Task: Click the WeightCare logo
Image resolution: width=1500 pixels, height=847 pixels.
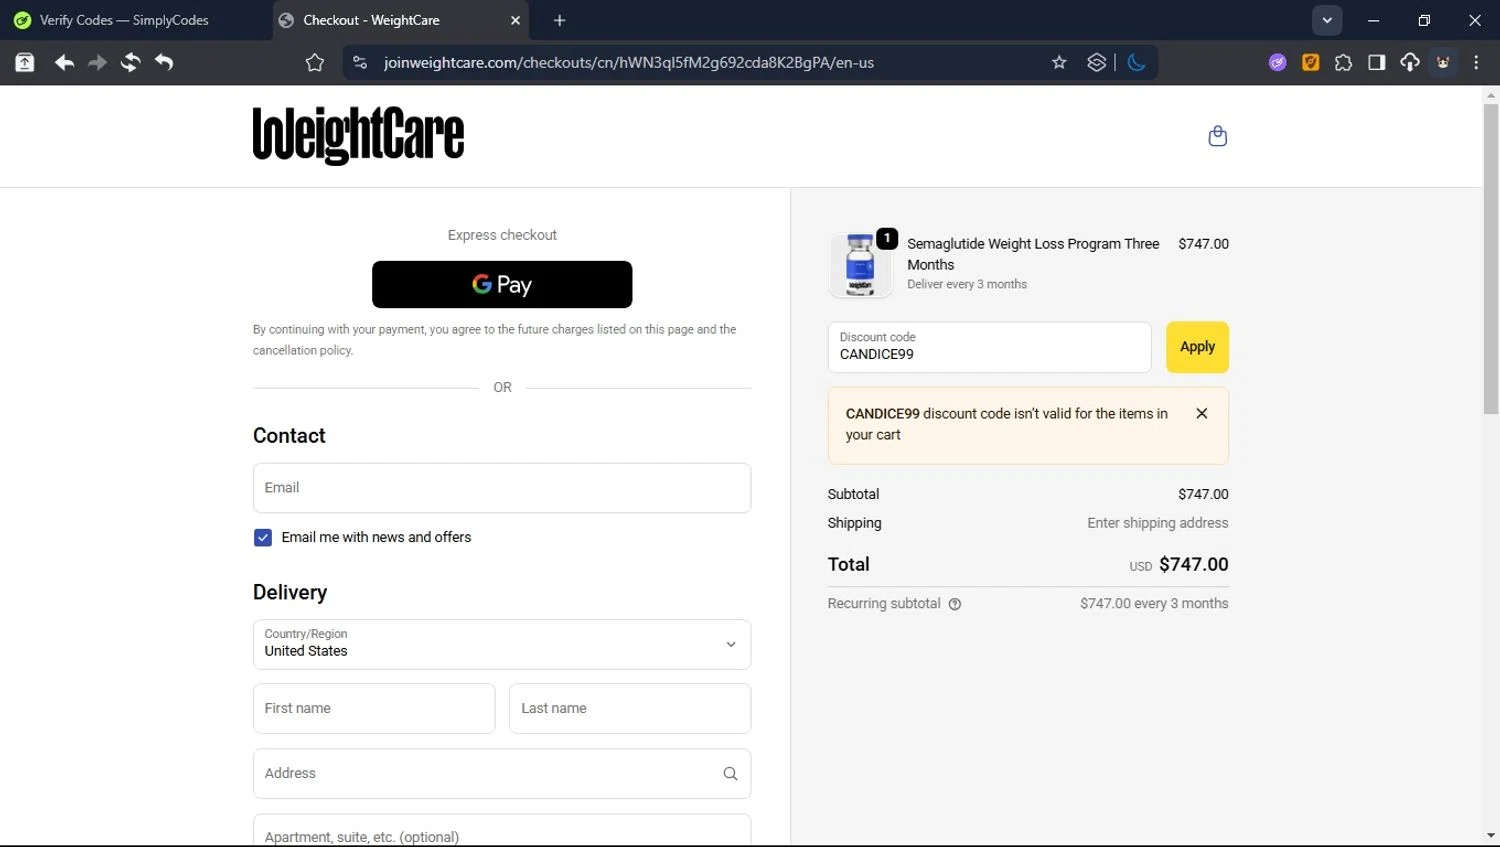Action: [358, 135]
